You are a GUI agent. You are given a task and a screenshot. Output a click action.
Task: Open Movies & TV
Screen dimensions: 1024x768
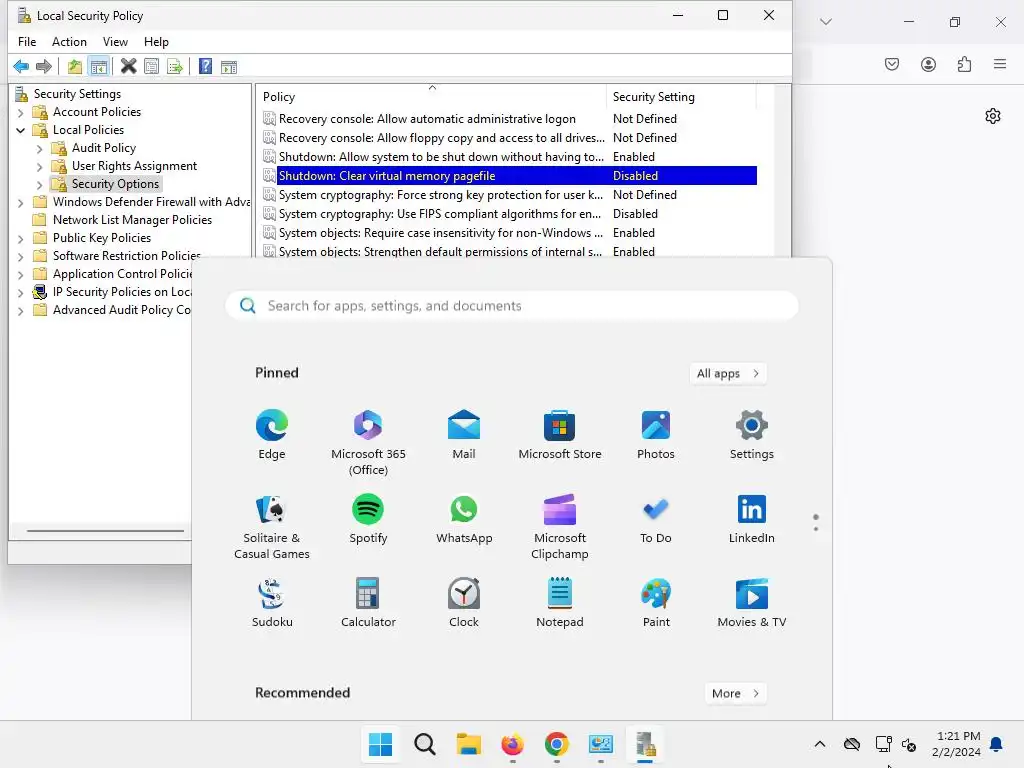pos(752,603)
